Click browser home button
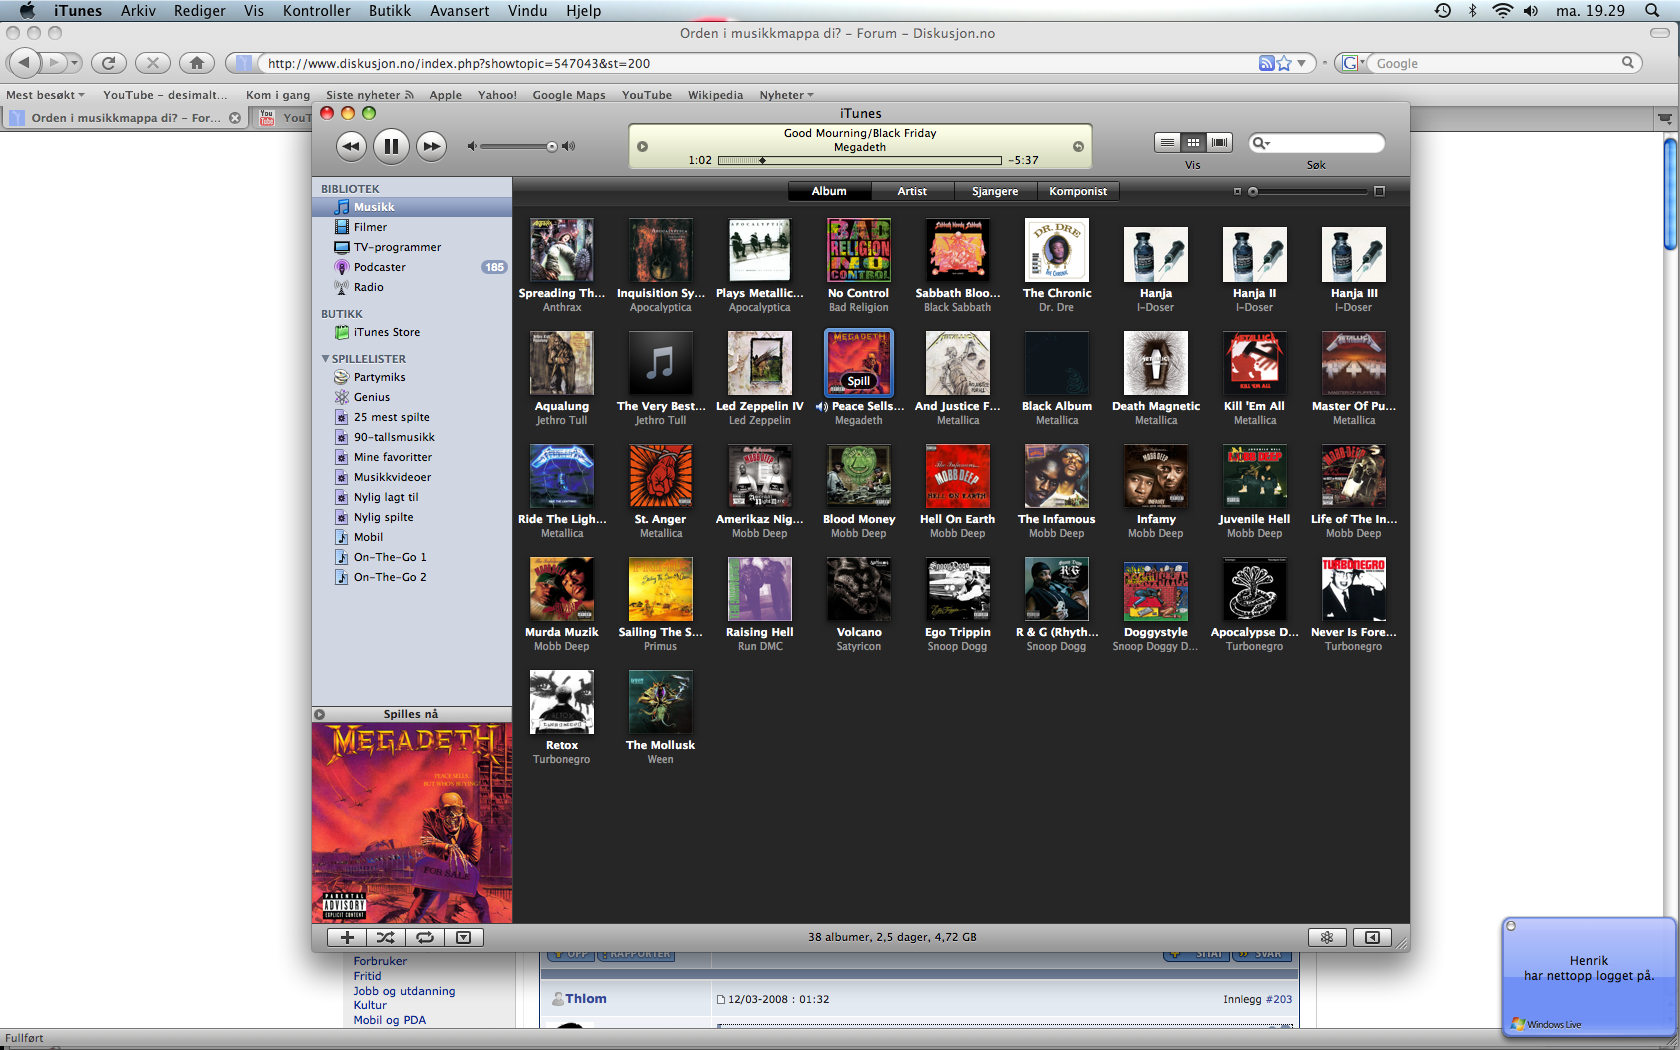The height and width of the screenshot is (1050, 1680). tap(197, 63)
